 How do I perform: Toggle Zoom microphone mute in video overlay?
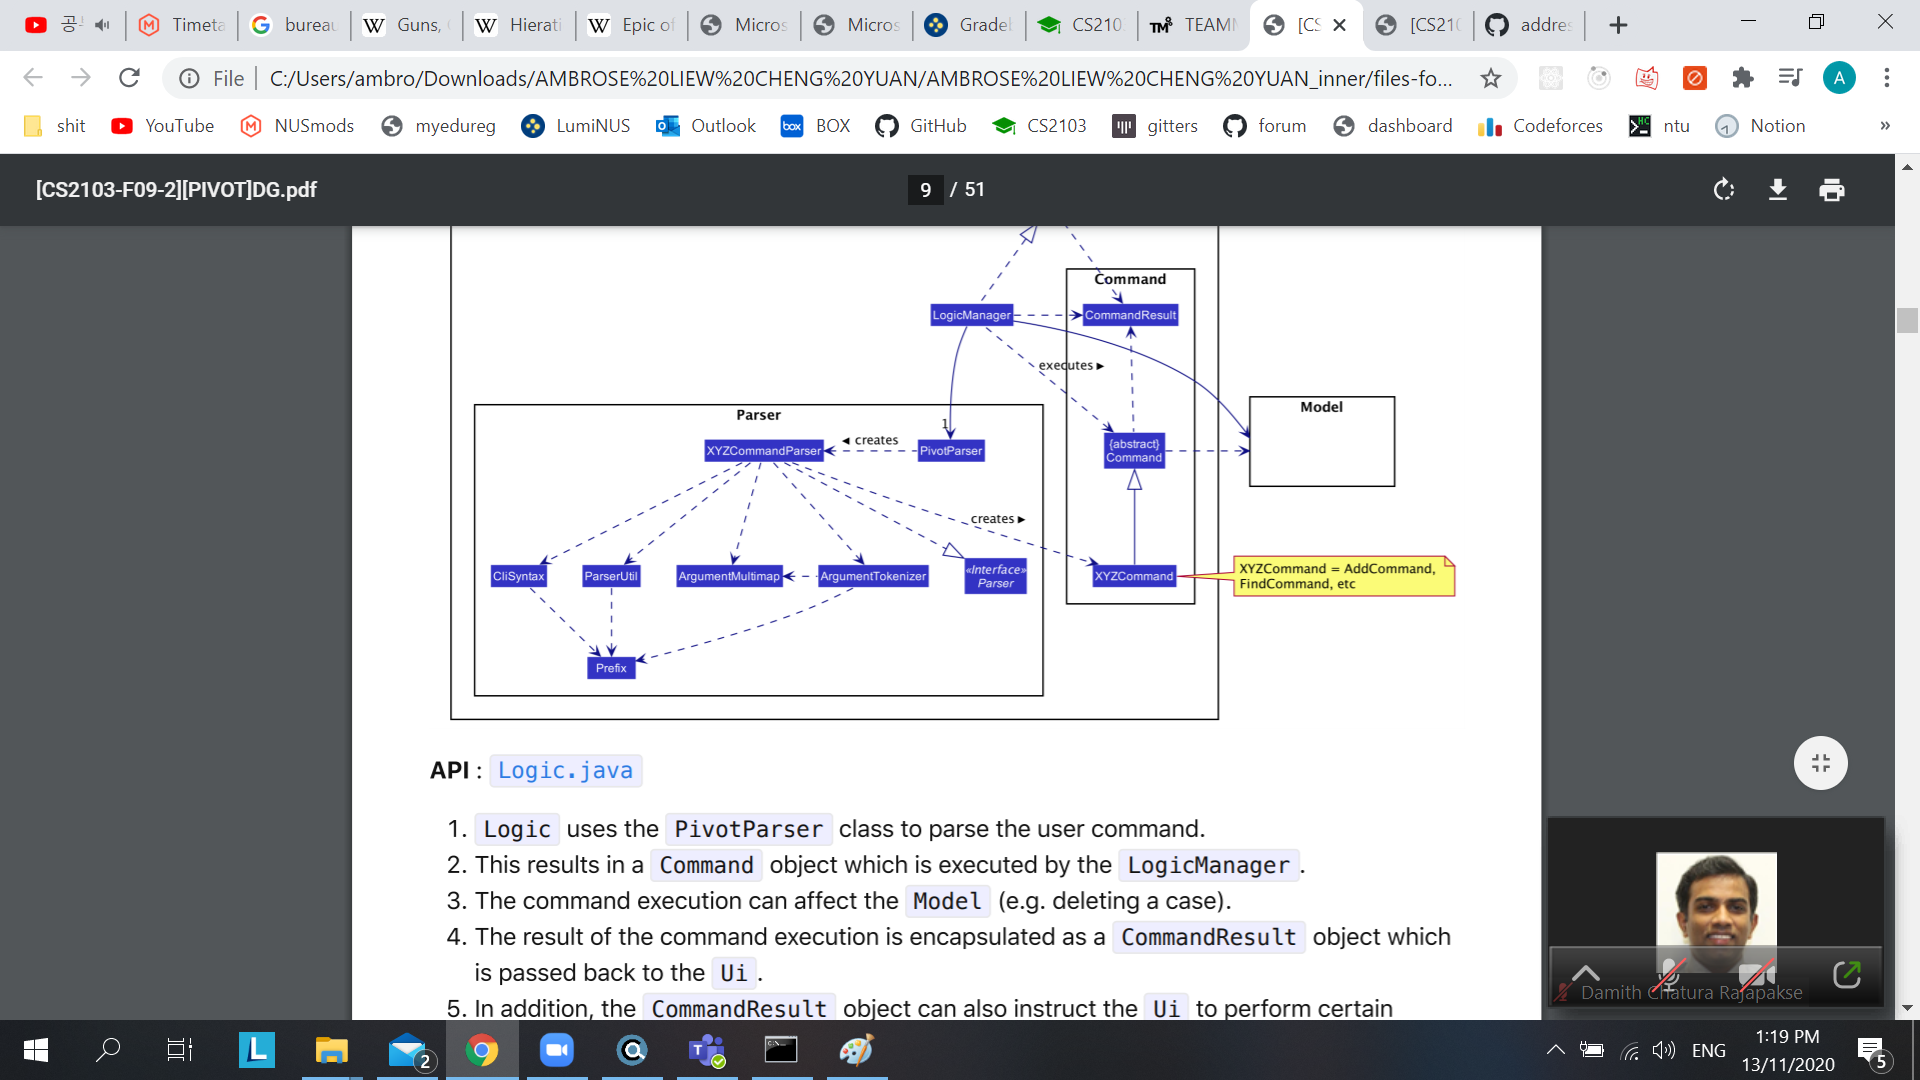[1669, 973]
